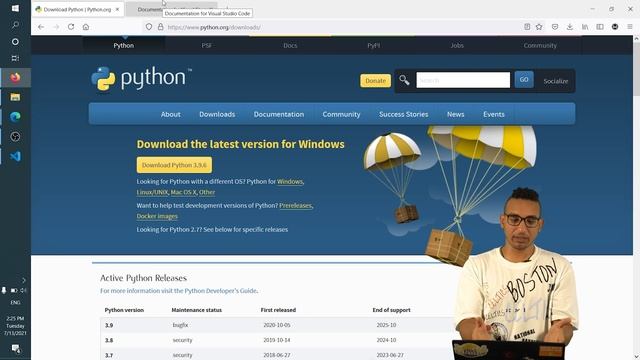Reload the page with refresh icon
Viewport: 640px width, 360px height.
coord(71,27)
